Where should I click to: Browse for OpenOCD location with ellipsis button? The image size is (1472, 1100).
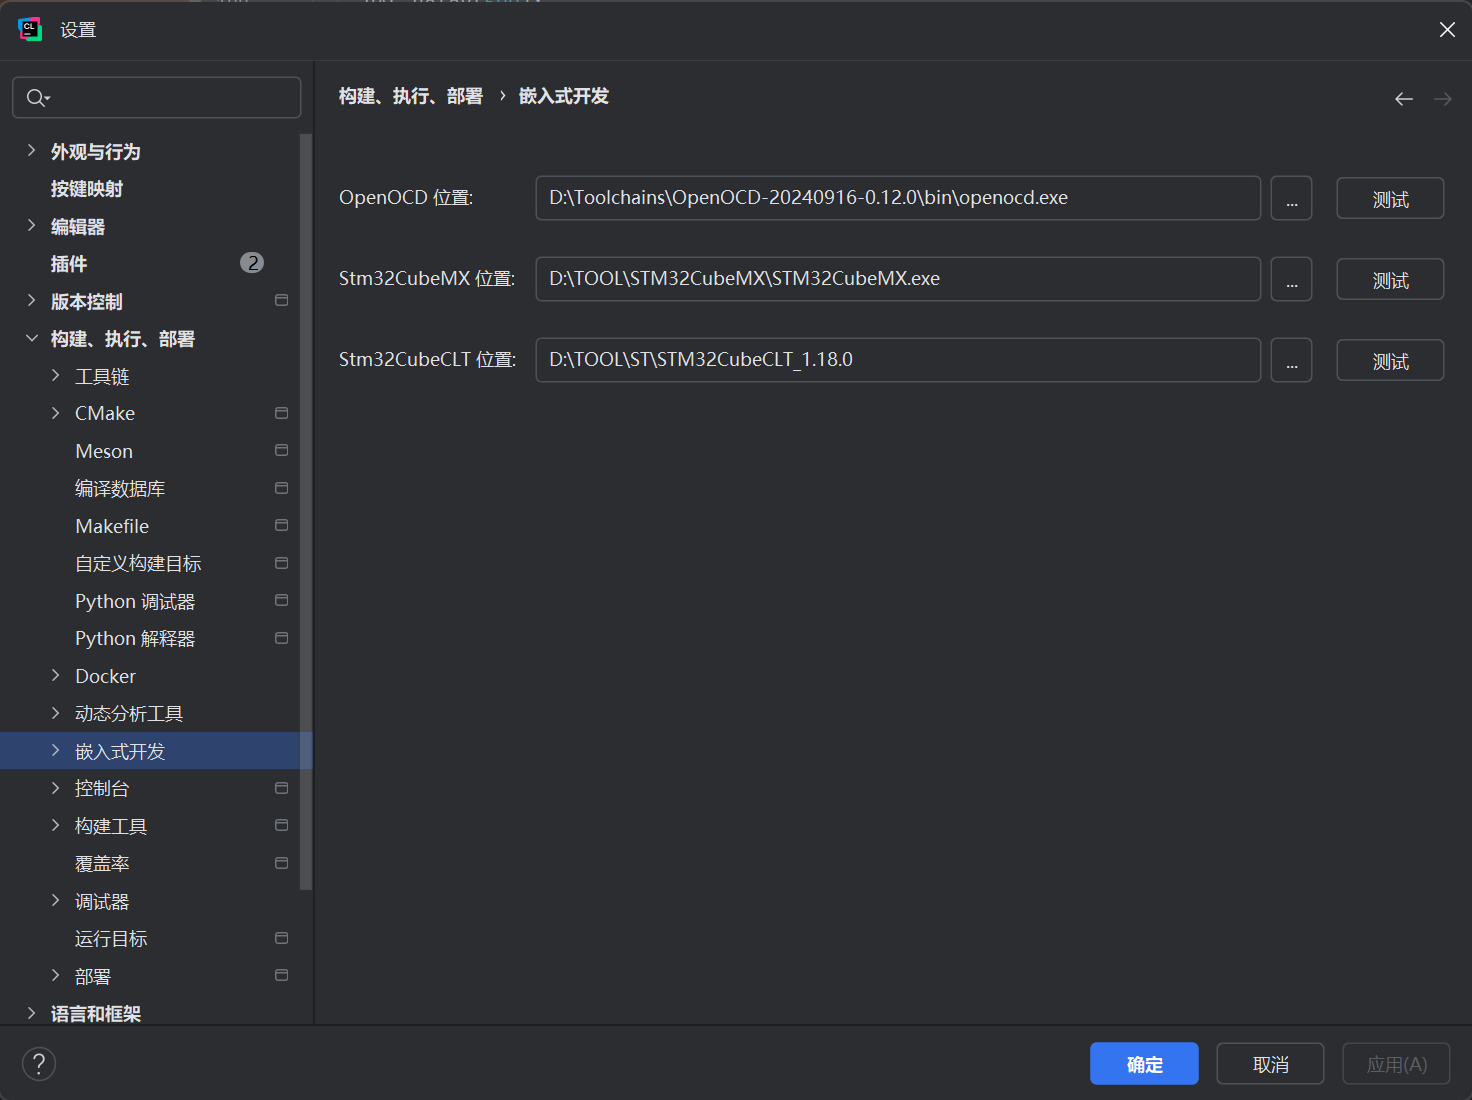[1291, 198]
